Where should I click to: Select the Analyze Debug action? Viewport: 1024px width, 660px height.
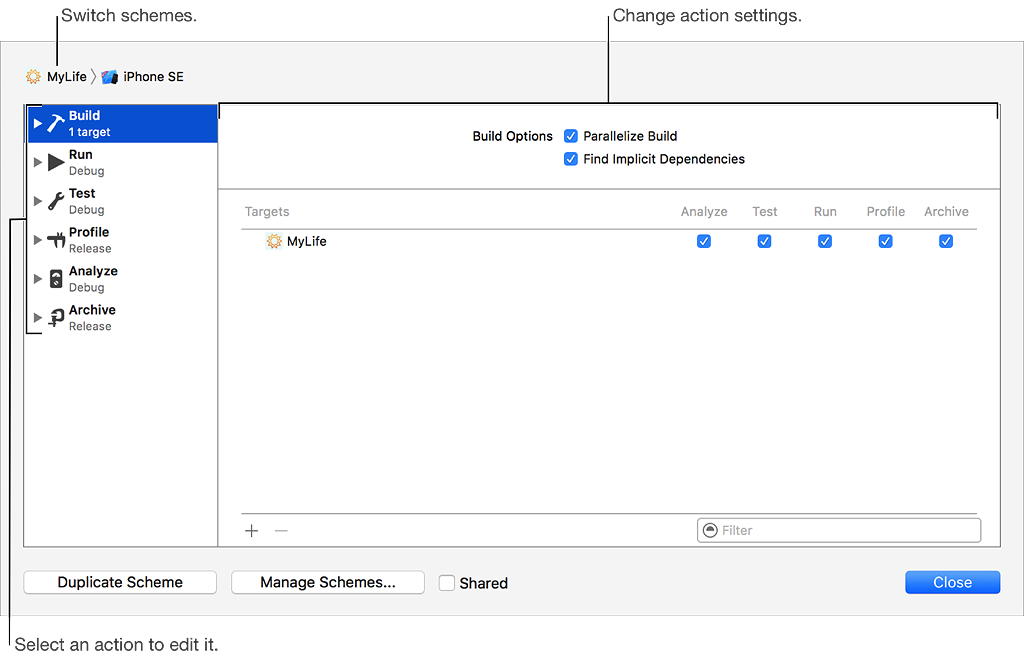tap(123, 279)
